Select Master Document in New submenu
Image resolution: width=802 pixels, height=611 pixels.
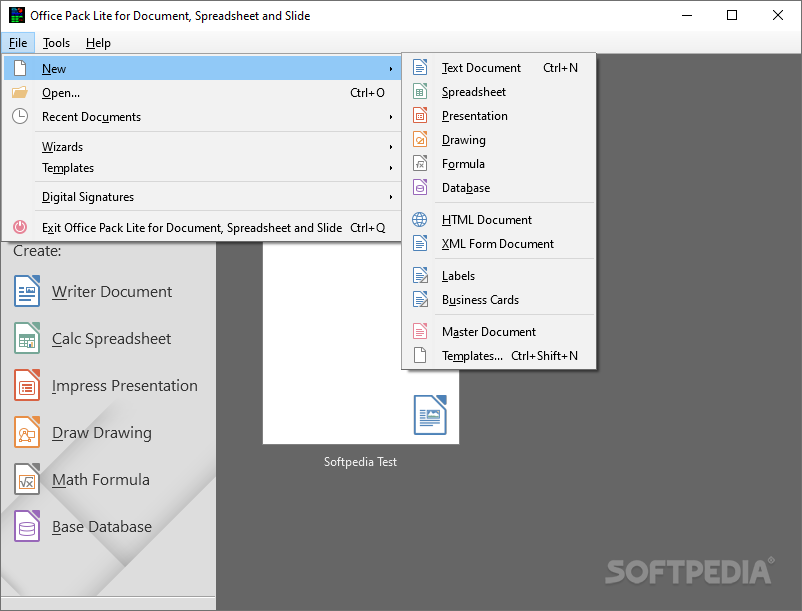(499, 331)
